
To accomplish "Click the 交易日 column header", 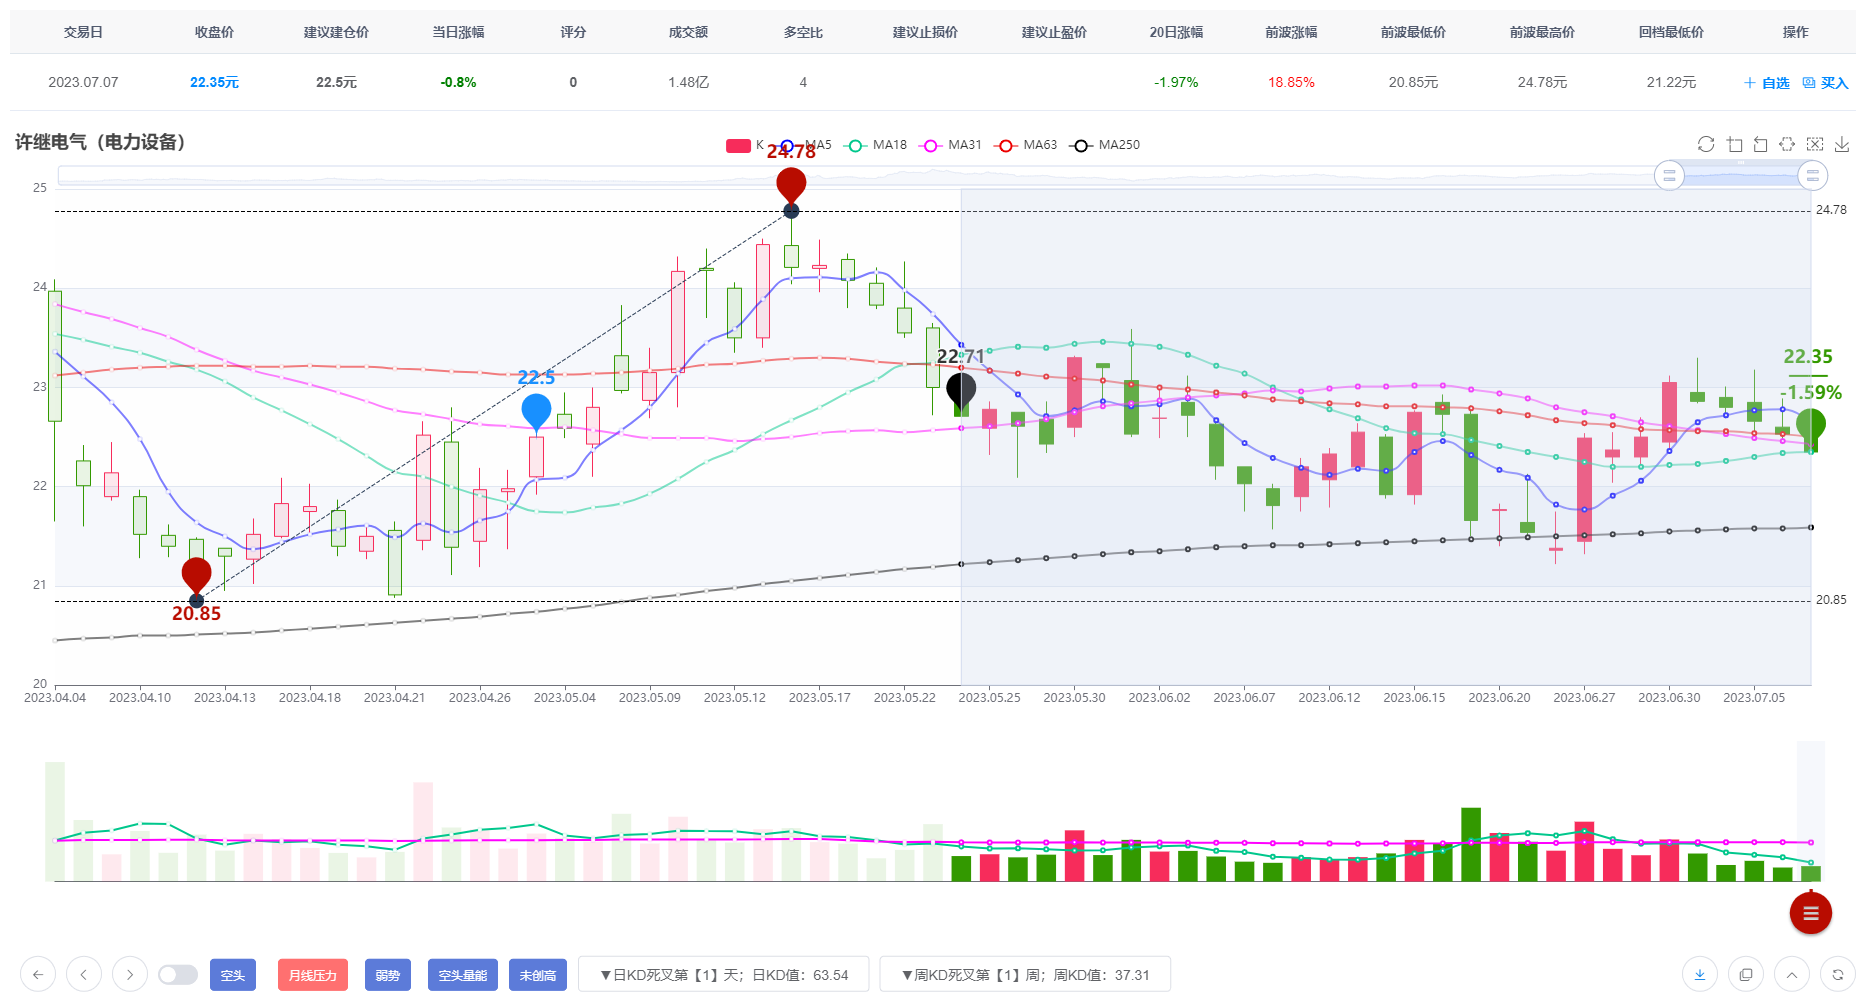I will point(83,32).
